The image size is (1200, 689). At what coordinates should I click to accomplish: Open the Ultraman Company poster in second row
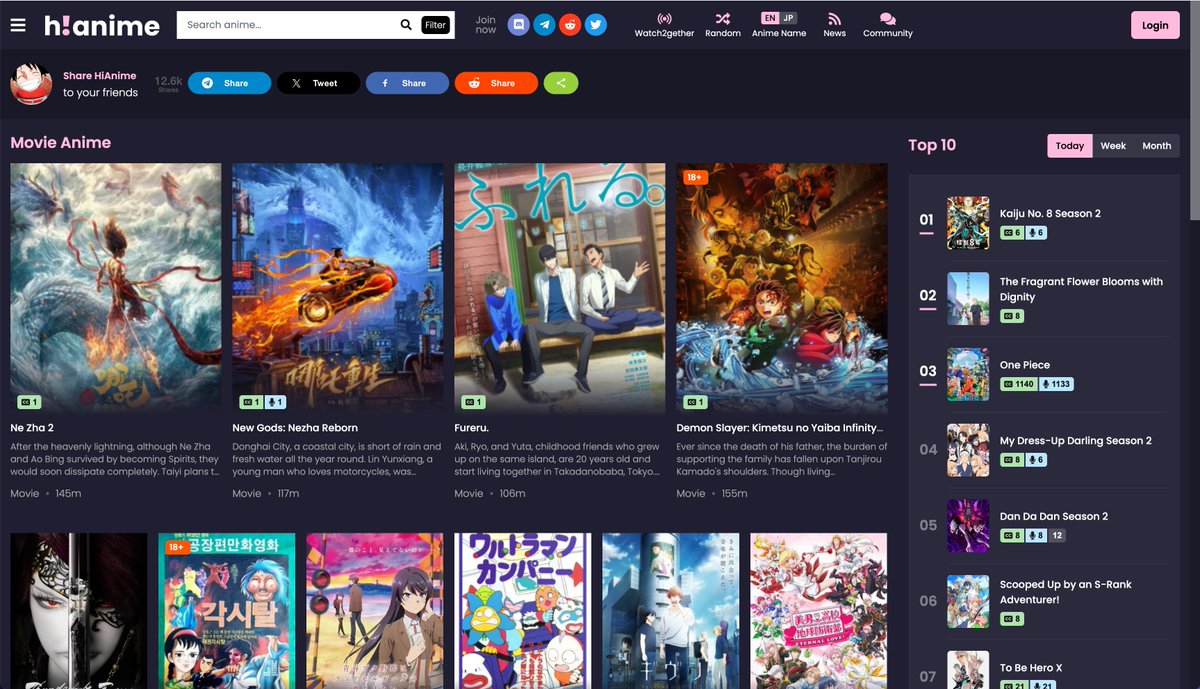tap(522, 610)
